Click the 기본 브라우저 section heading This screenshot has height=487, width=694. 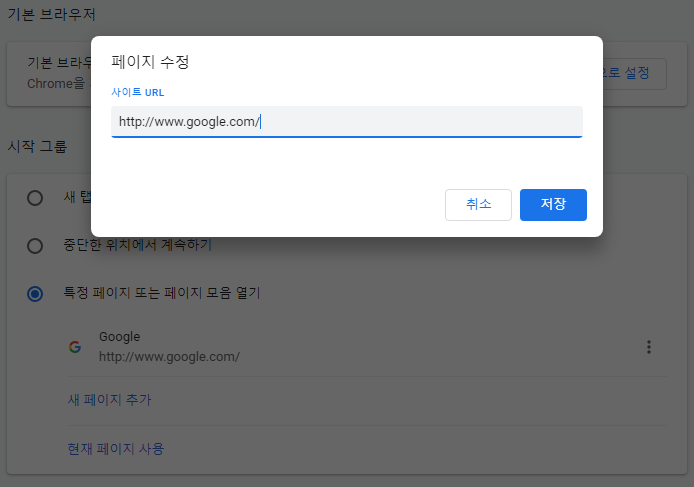click(x=51, y=14)
